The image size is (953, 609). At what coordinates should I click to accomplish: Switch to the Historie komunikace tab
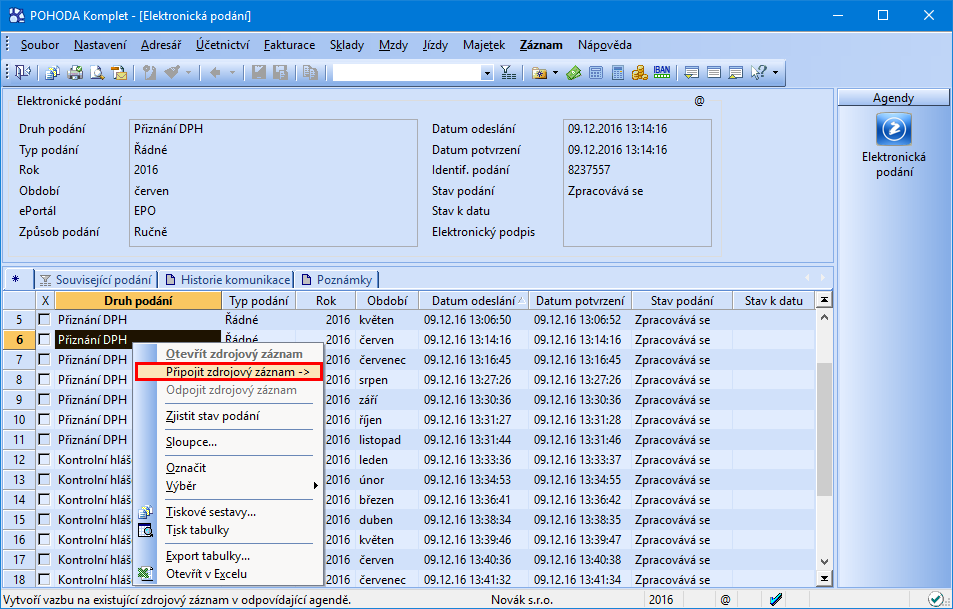pos(229,279)
